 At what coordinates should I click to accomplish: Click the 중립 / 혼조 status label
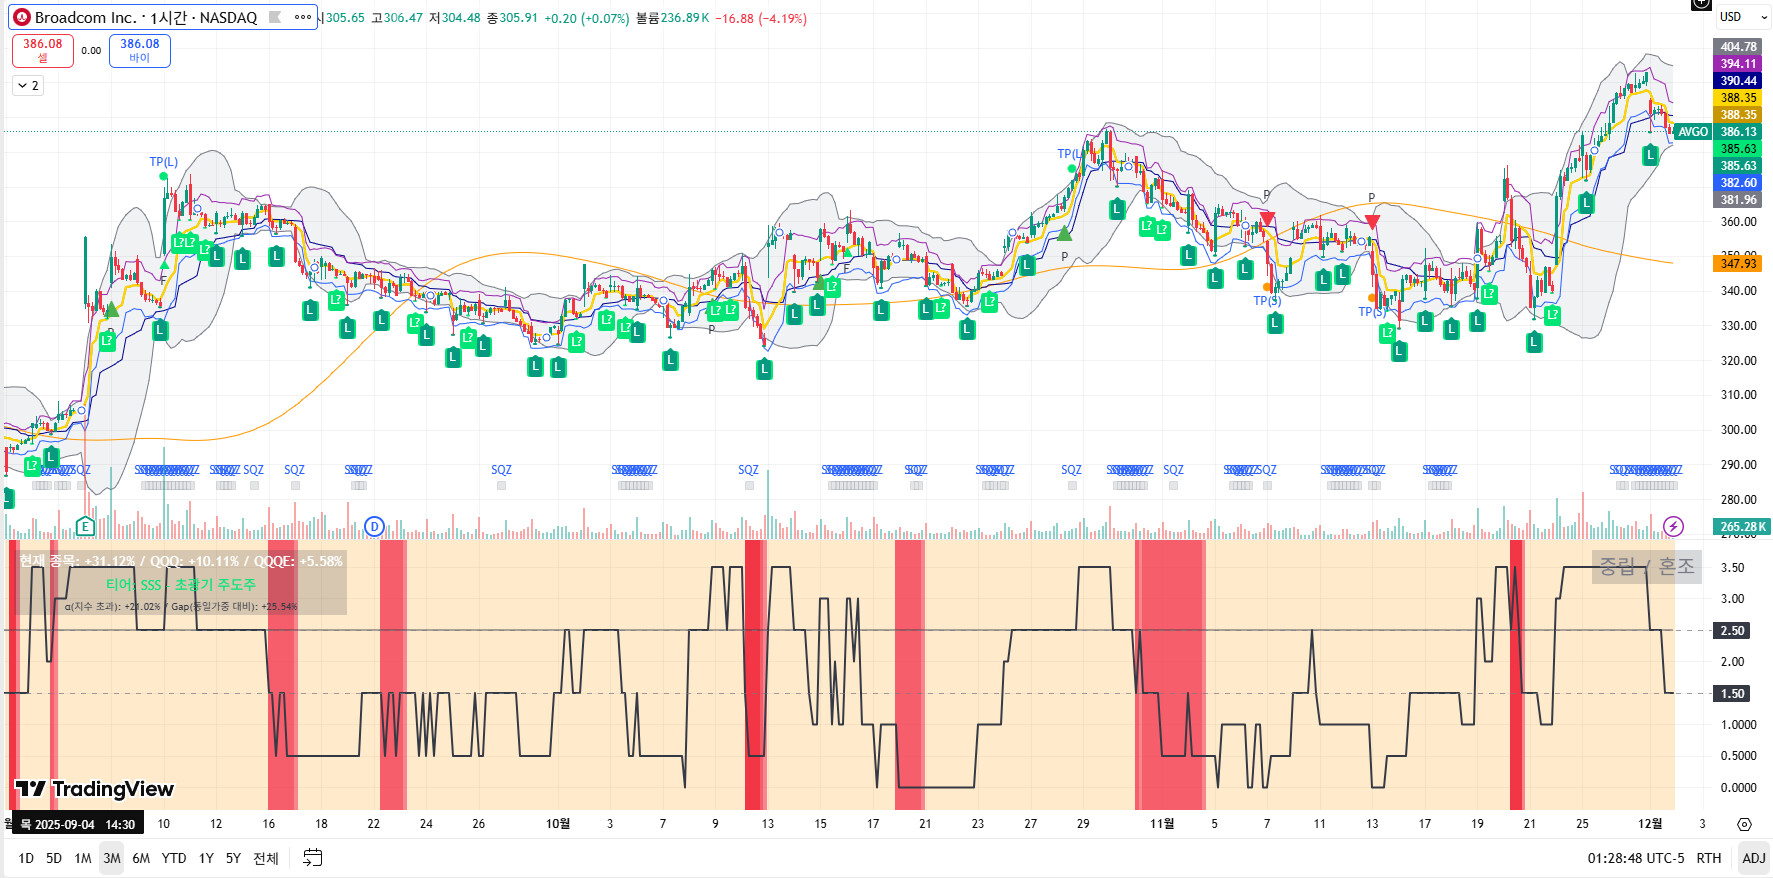(x=1647, y=567)
